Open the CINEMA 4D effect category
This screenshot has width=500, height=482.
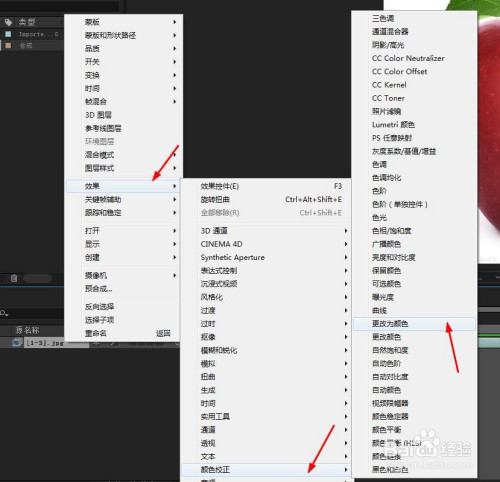pyautogui.click(x=266, y=244)
